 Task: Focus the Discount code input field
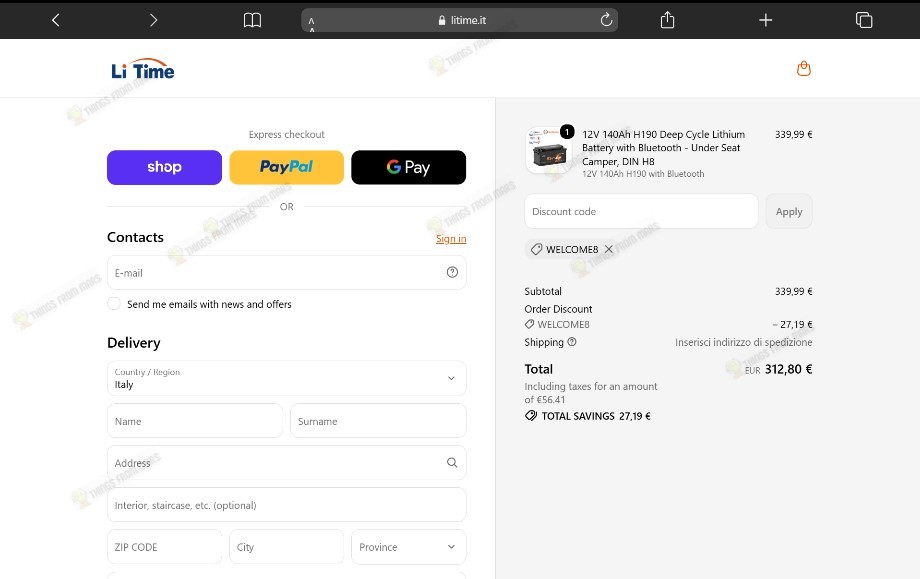coord(641,211)
